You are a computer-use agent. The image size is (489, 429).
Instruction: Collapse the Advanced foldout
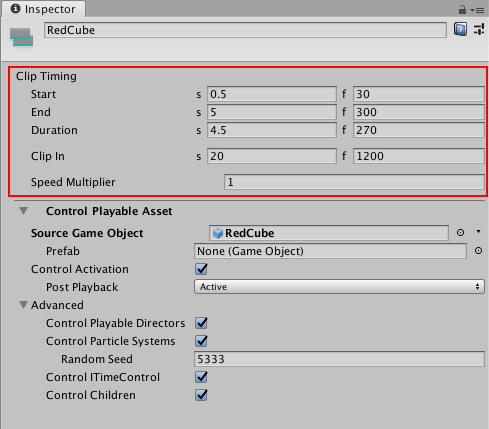tap(23, 305)
